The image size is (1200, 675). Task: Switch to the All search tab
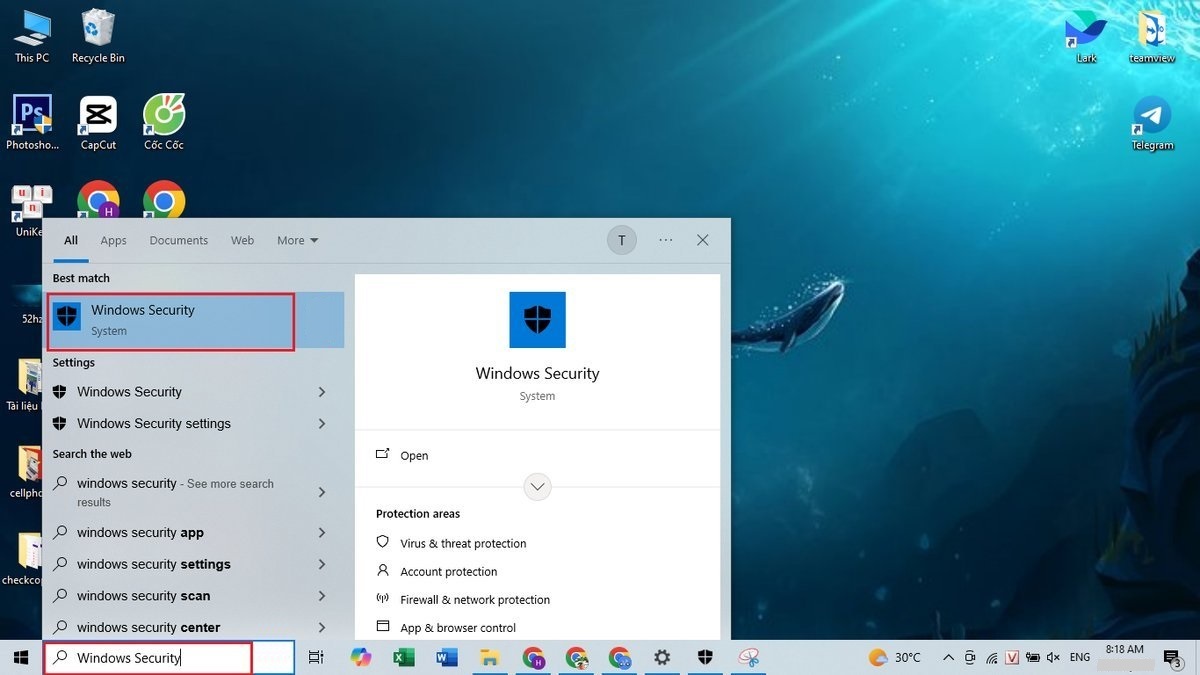(x=71, y=240)
